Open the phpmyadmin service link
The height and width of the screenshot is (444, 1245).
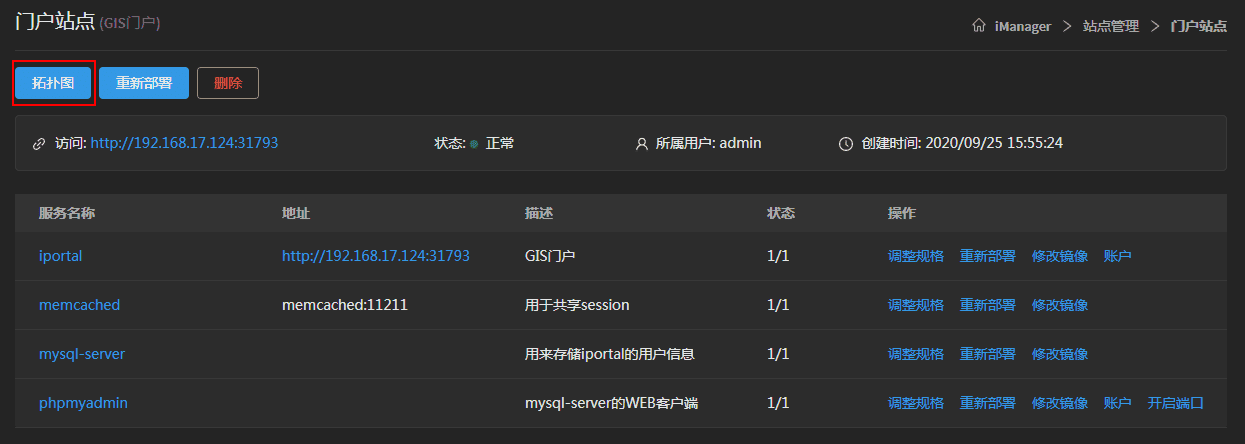tap(83, 403)
